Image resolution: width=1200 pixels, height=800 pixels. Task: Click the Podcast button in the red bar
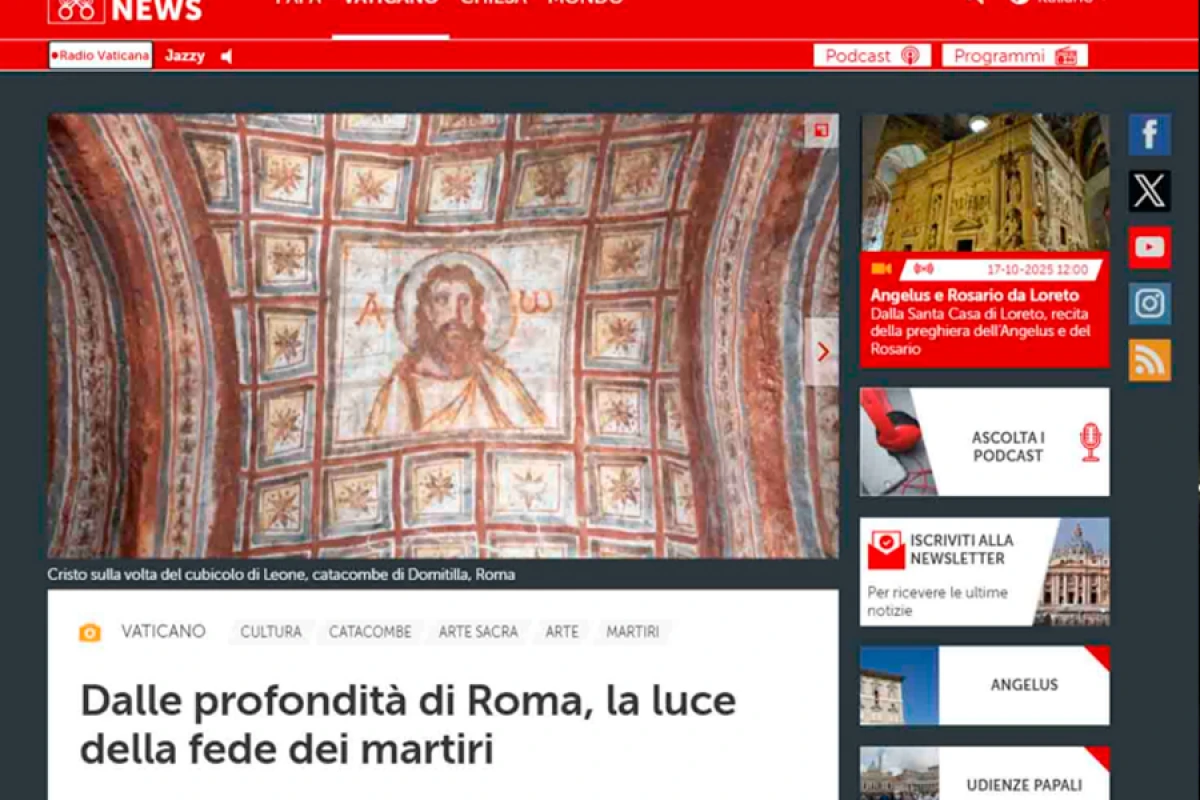(871, 56)
